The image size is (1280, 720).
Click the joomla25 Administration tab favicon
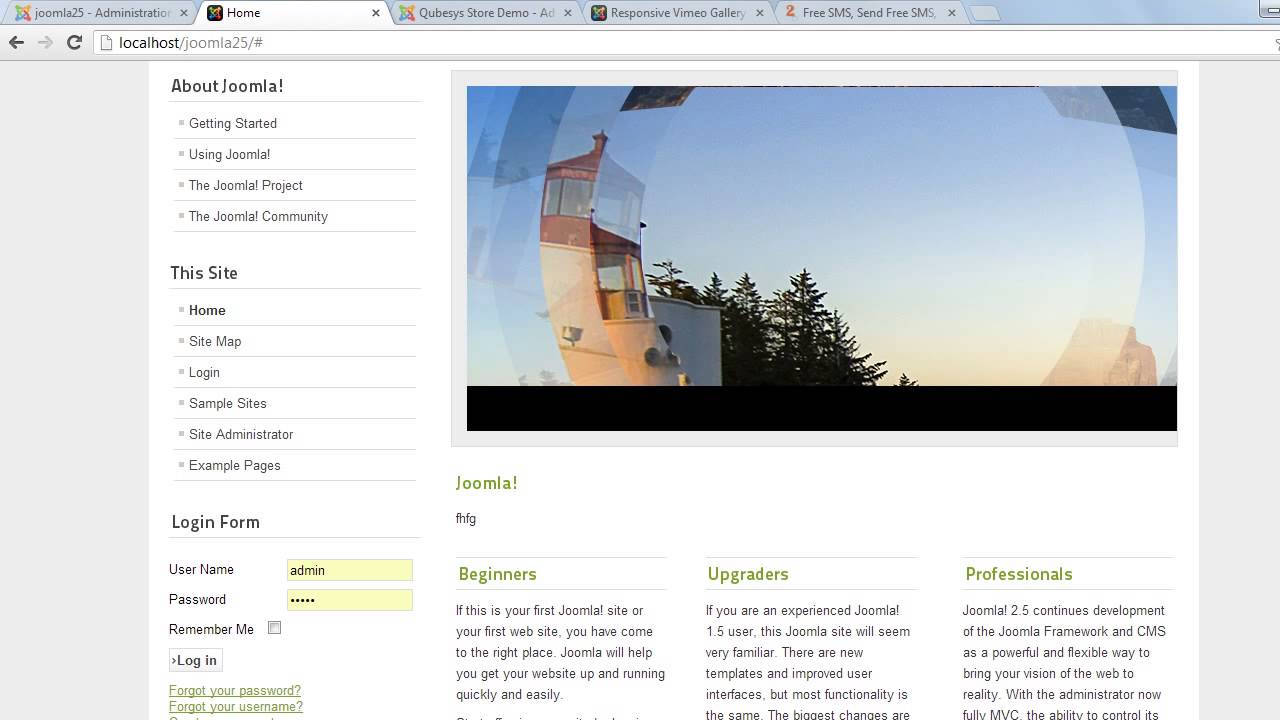click(x=23, y=13)
